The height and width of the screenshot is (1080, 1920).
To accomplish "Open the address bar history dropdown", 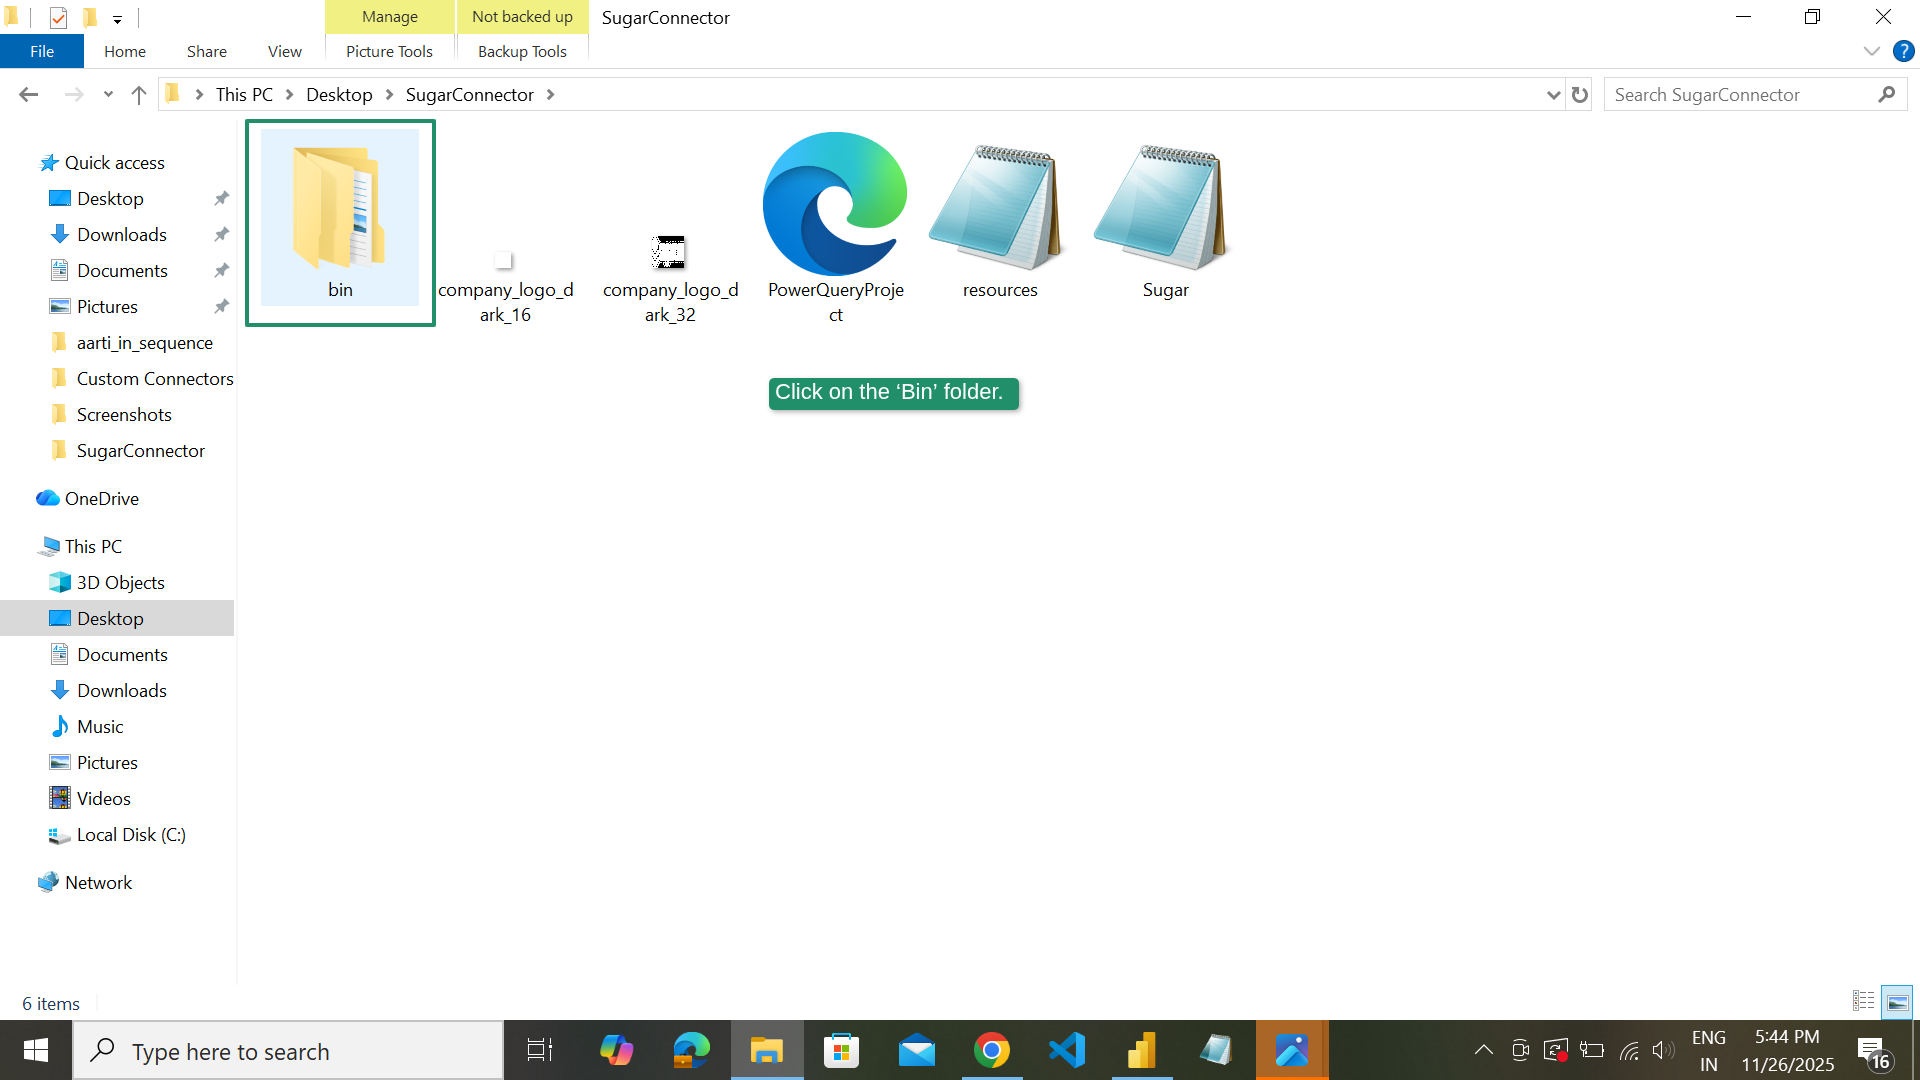I will tap(1552, 94).
